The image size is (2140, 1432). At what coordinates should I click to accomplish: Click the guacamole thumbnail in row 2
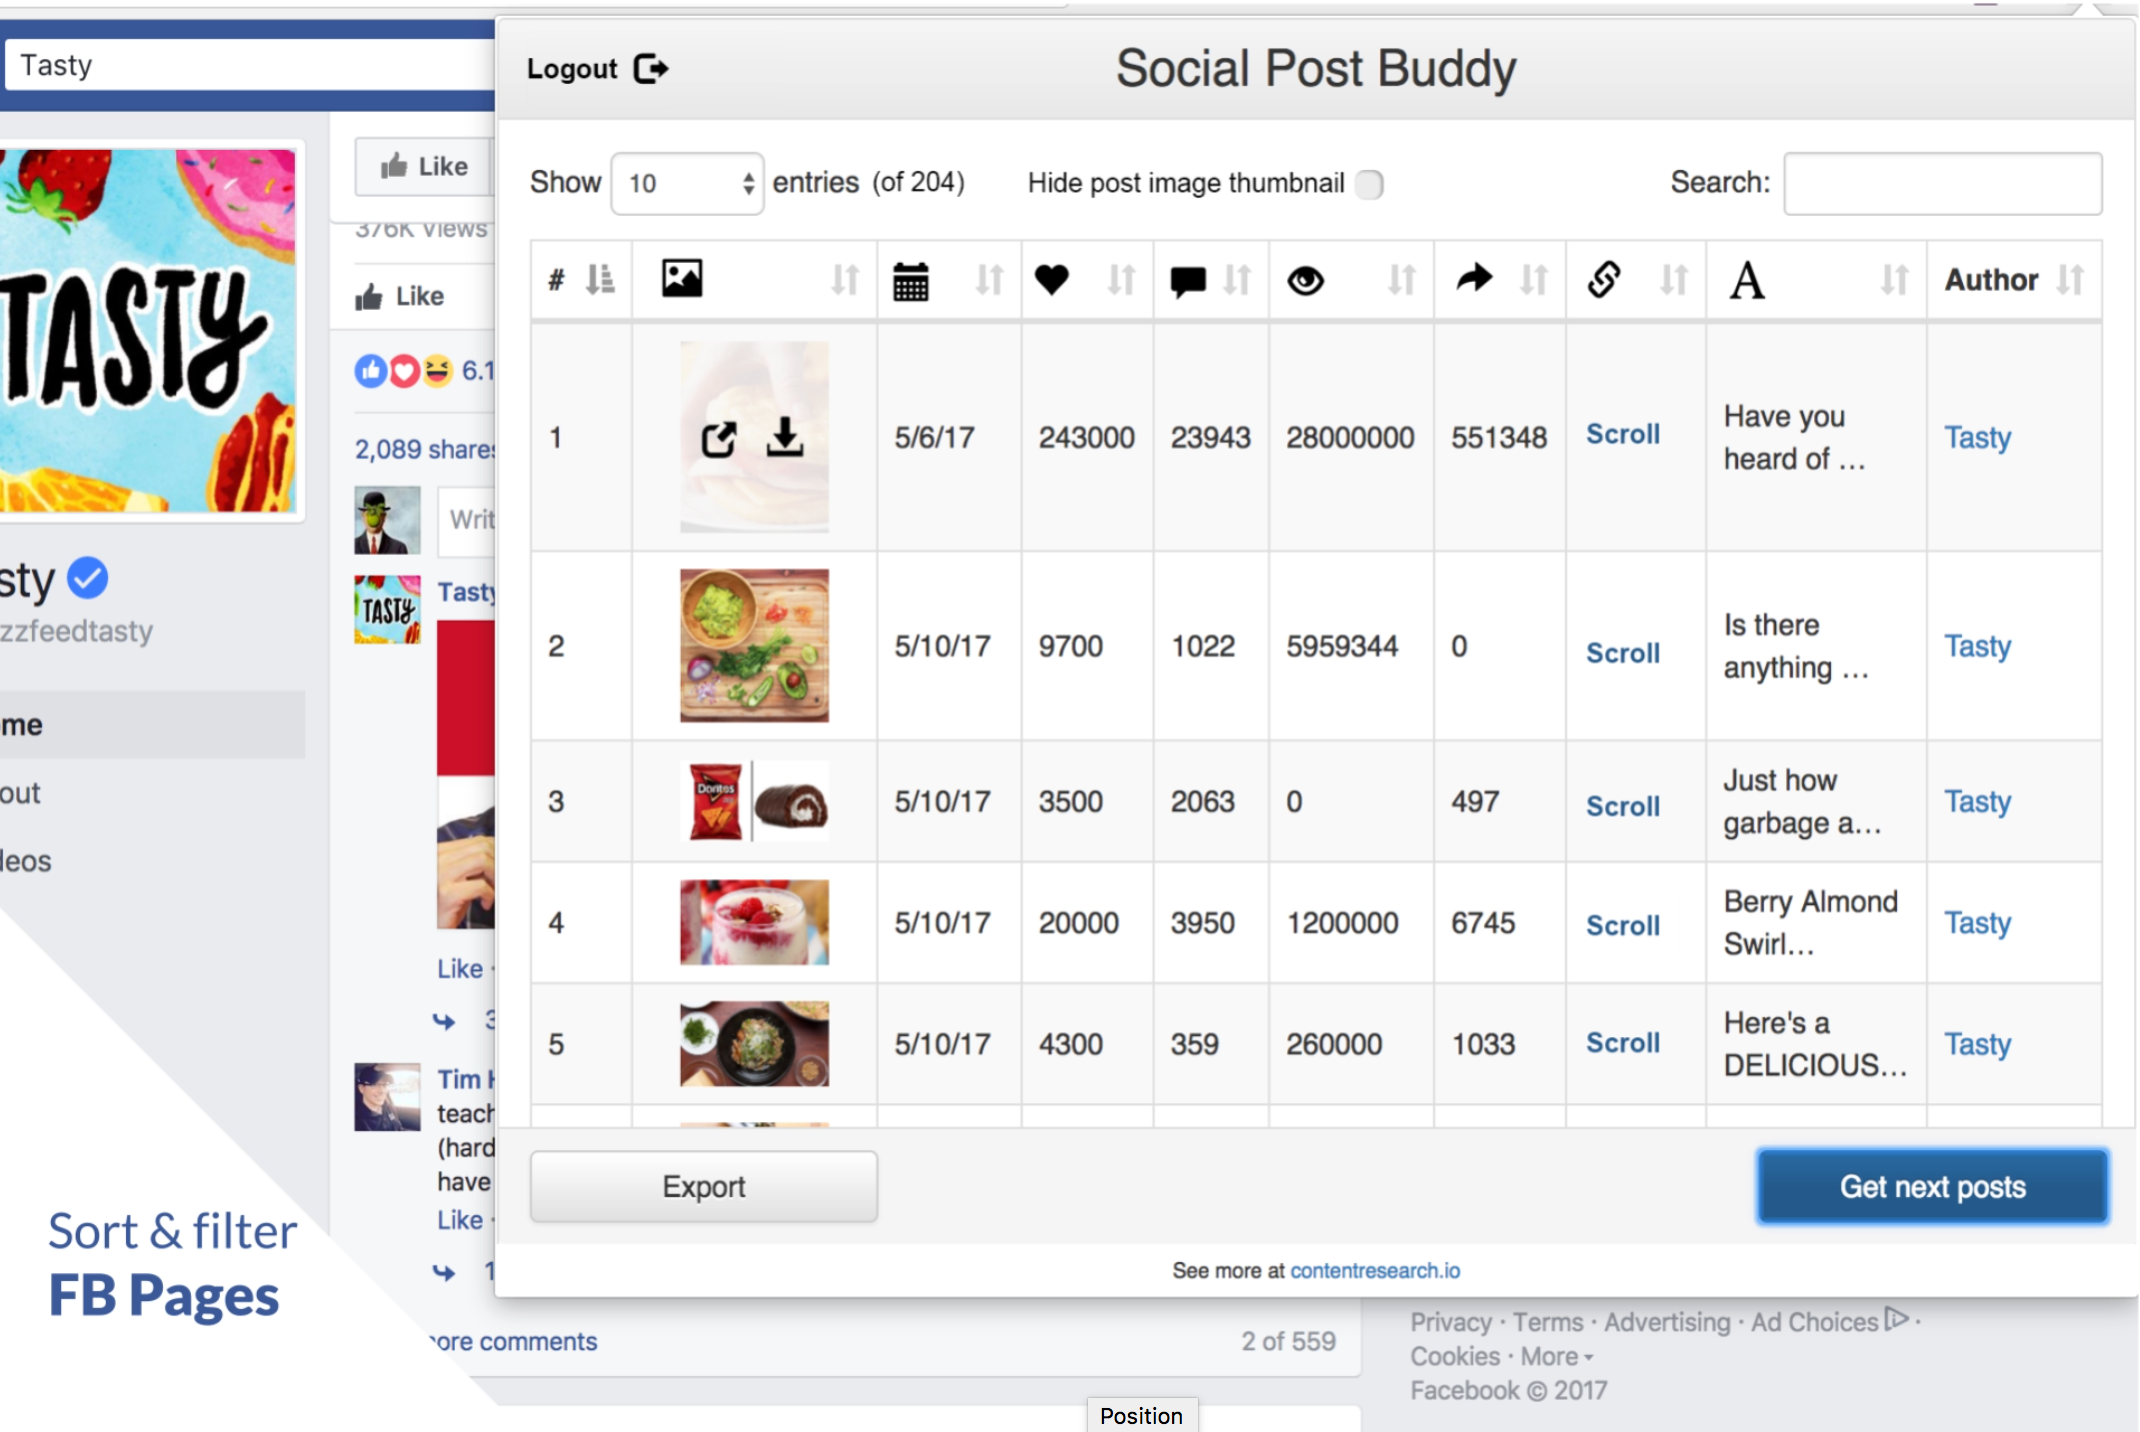point(754,645)
